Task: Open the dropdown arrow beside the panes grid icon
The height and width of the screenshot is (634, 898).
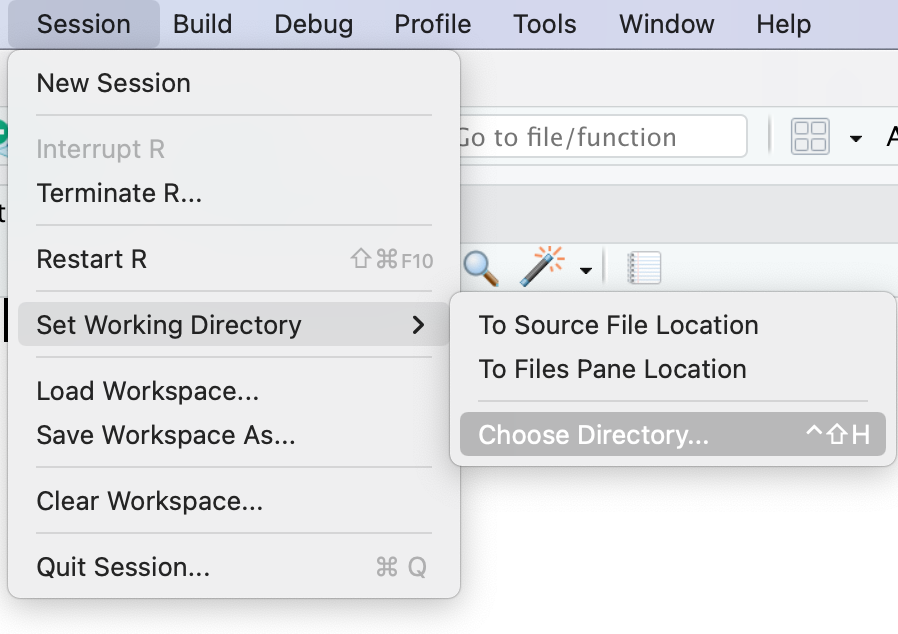Action: 855,138
